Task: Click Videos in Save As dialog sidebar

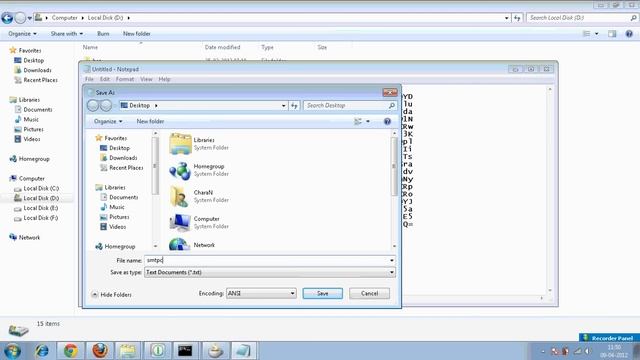Action: [117, 227]
